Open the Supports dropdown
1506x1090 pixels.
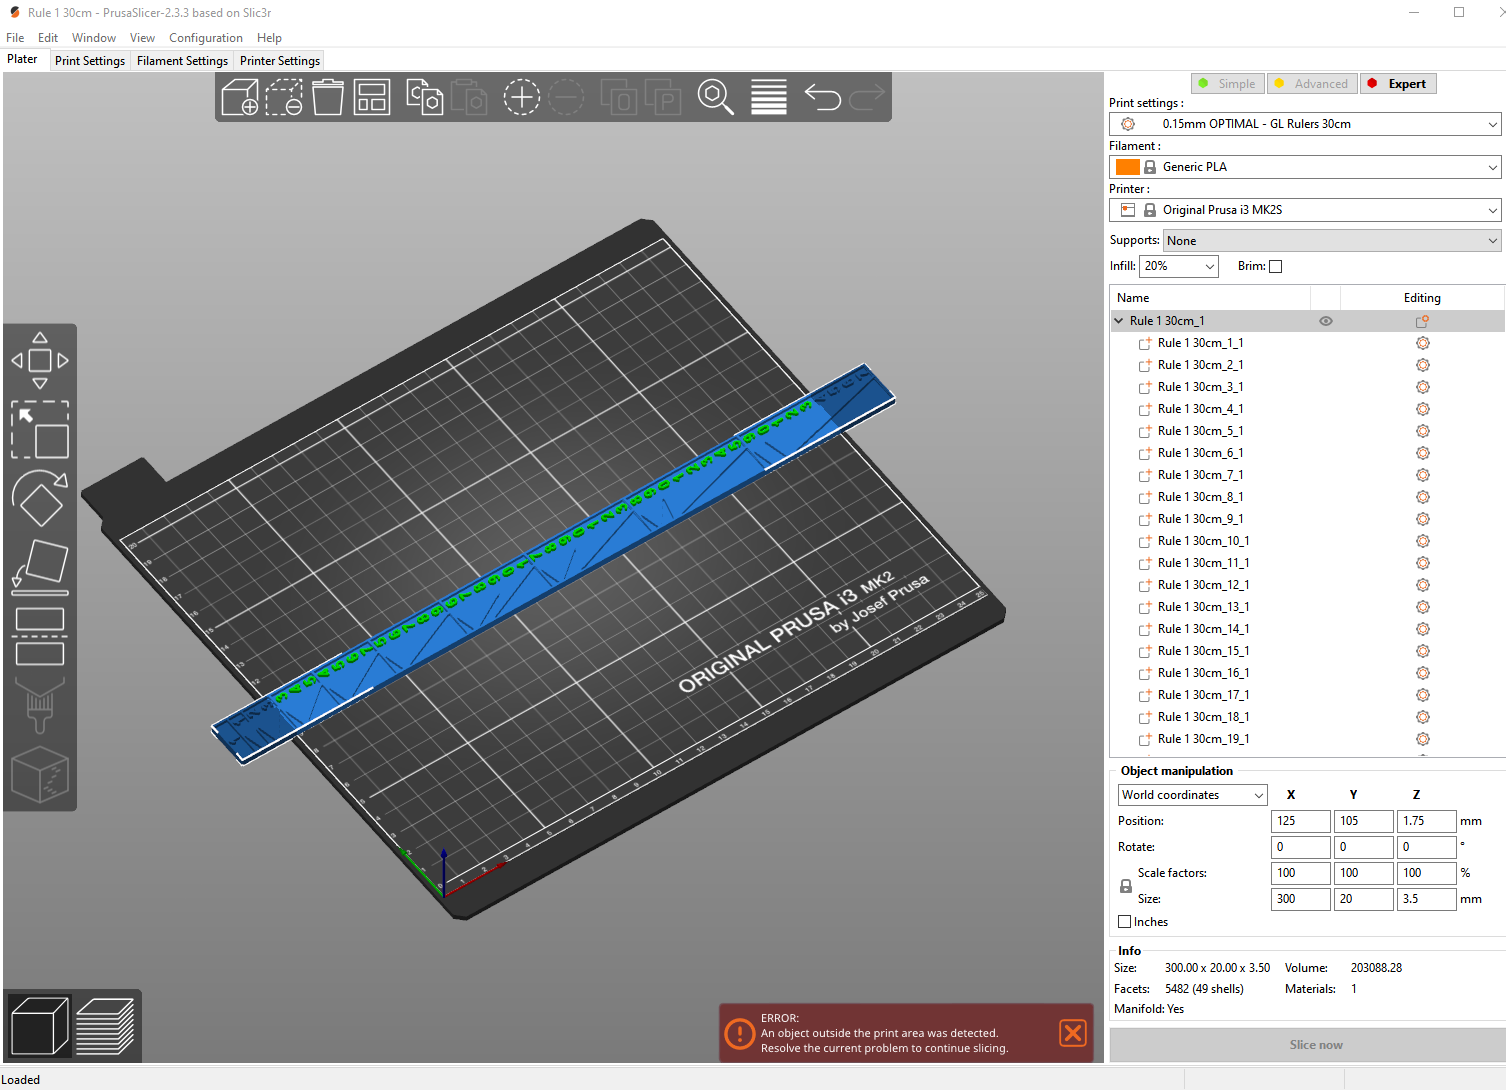[1332, 241]
